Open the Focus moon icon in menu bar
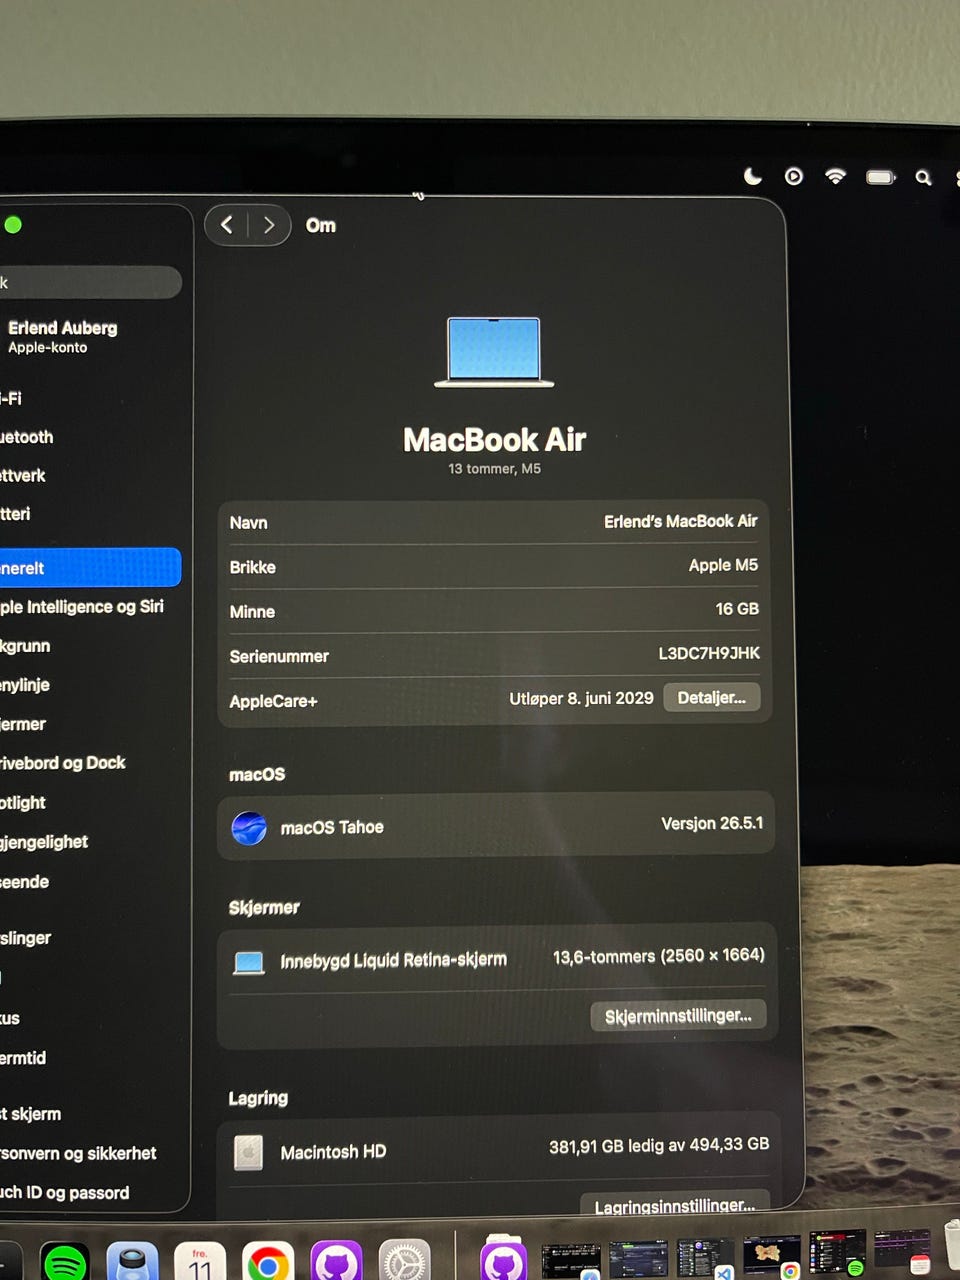Screen dimensions: 960x1280 (x=753, y=177)
